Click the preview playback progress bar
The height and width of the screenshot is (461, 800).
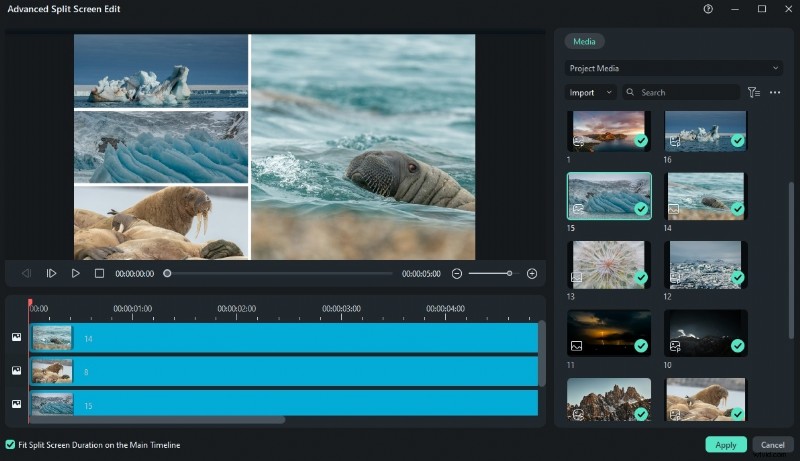tap(280, 274)
